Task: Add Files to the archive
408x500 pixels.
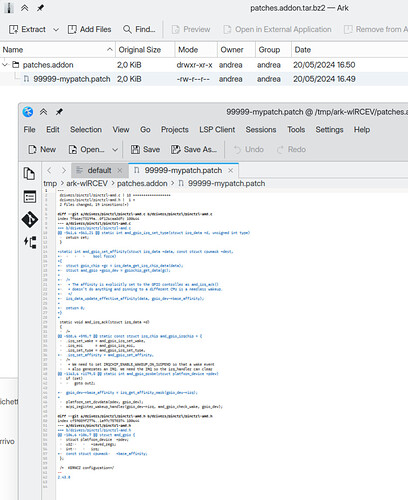Action: 89,29
